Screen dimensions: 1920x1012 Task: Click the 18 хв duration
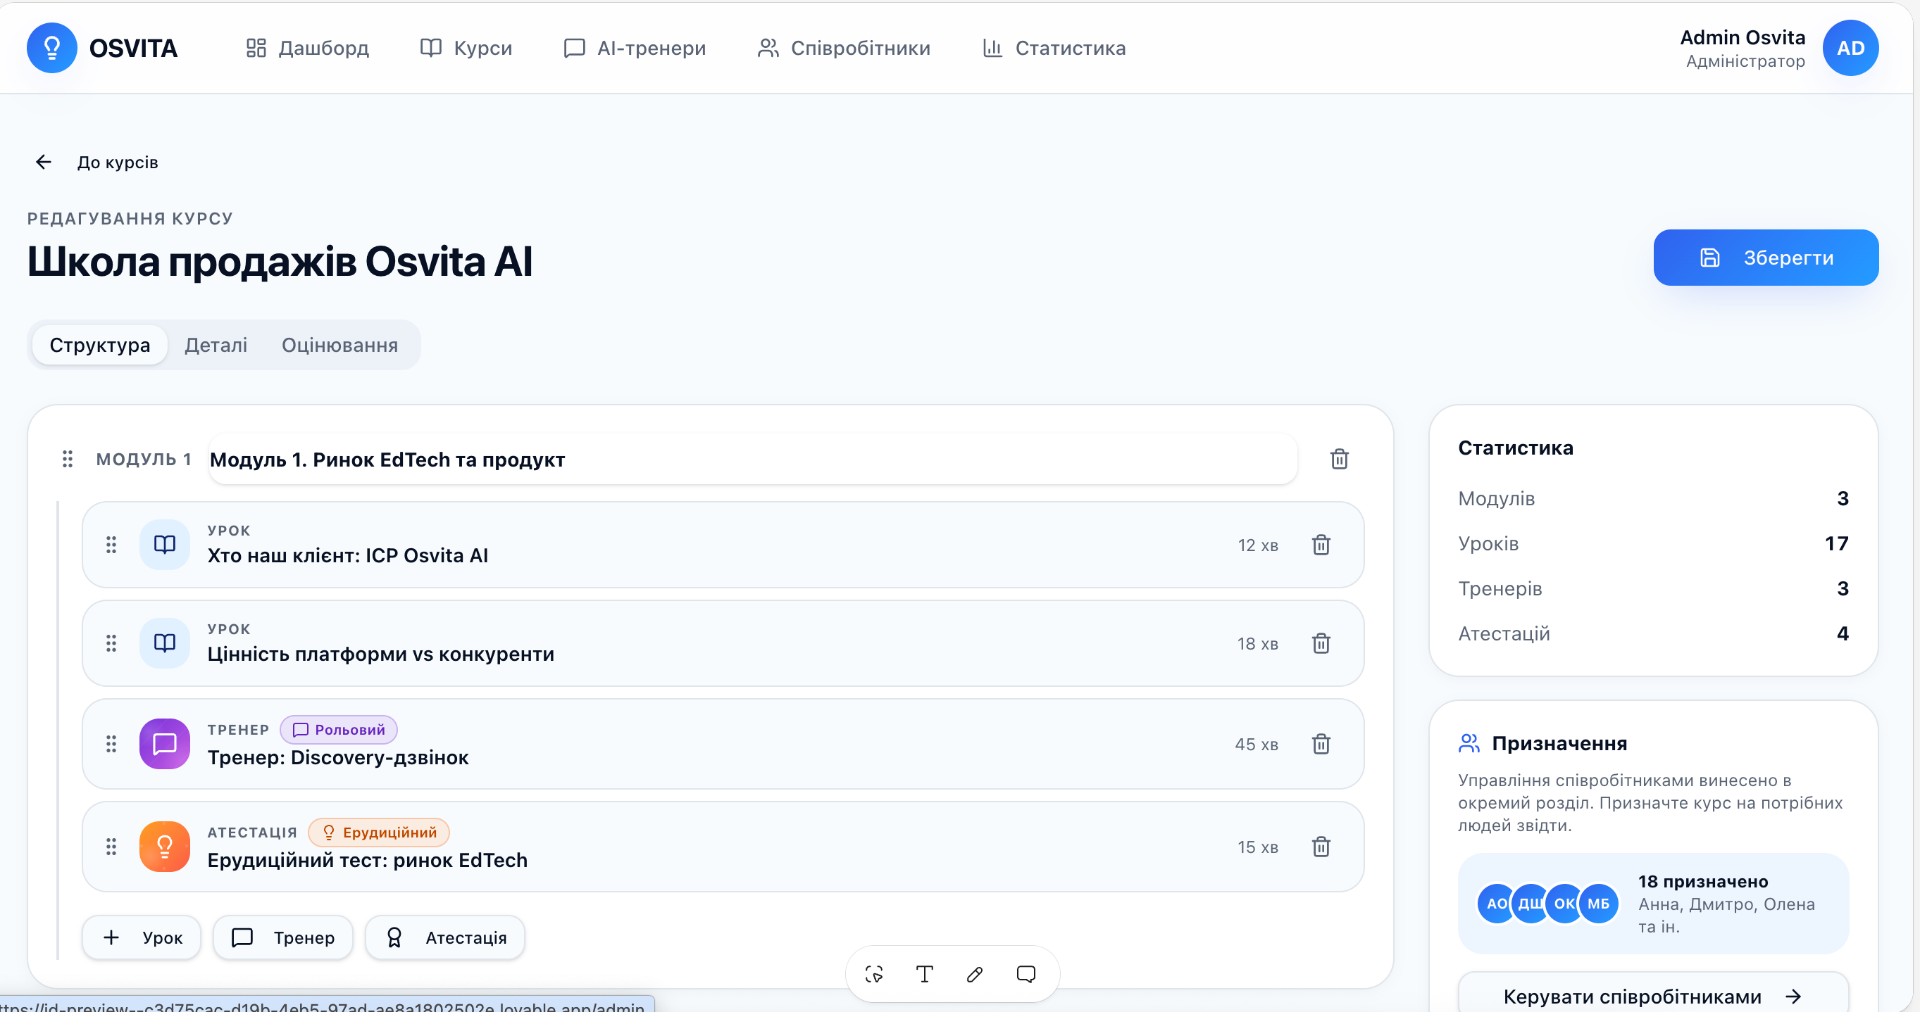1258,644
